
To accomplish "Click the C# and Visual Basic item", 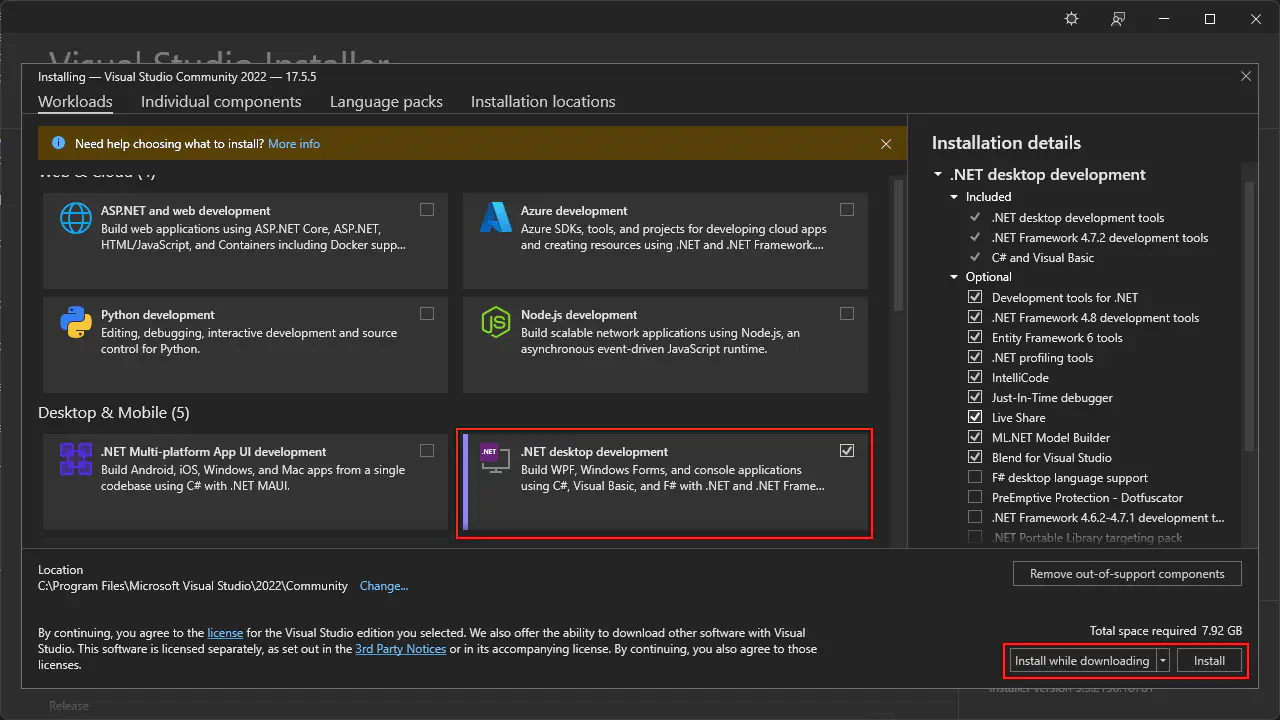I will coord(1043,257).
